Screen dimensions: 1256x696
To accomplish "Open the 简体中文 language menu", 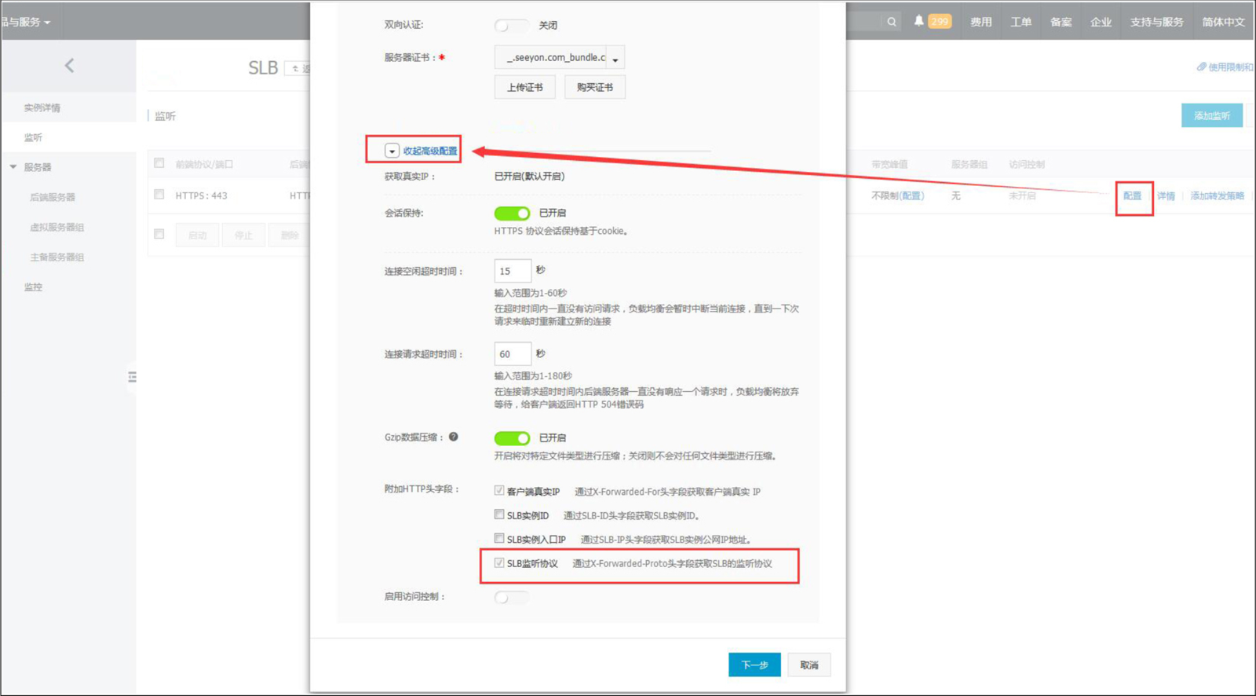I will tap(1223, 21).
